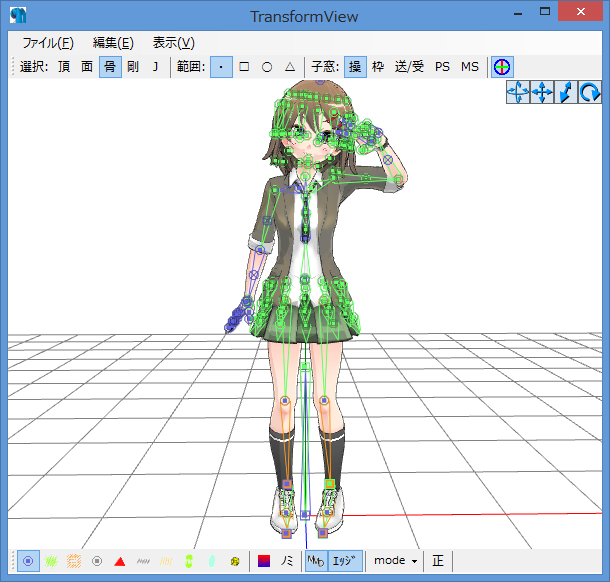Viewport: 610px width, 582px height.
Task: Click the rotate view arrow icon
Action: [x=590, y=92]
